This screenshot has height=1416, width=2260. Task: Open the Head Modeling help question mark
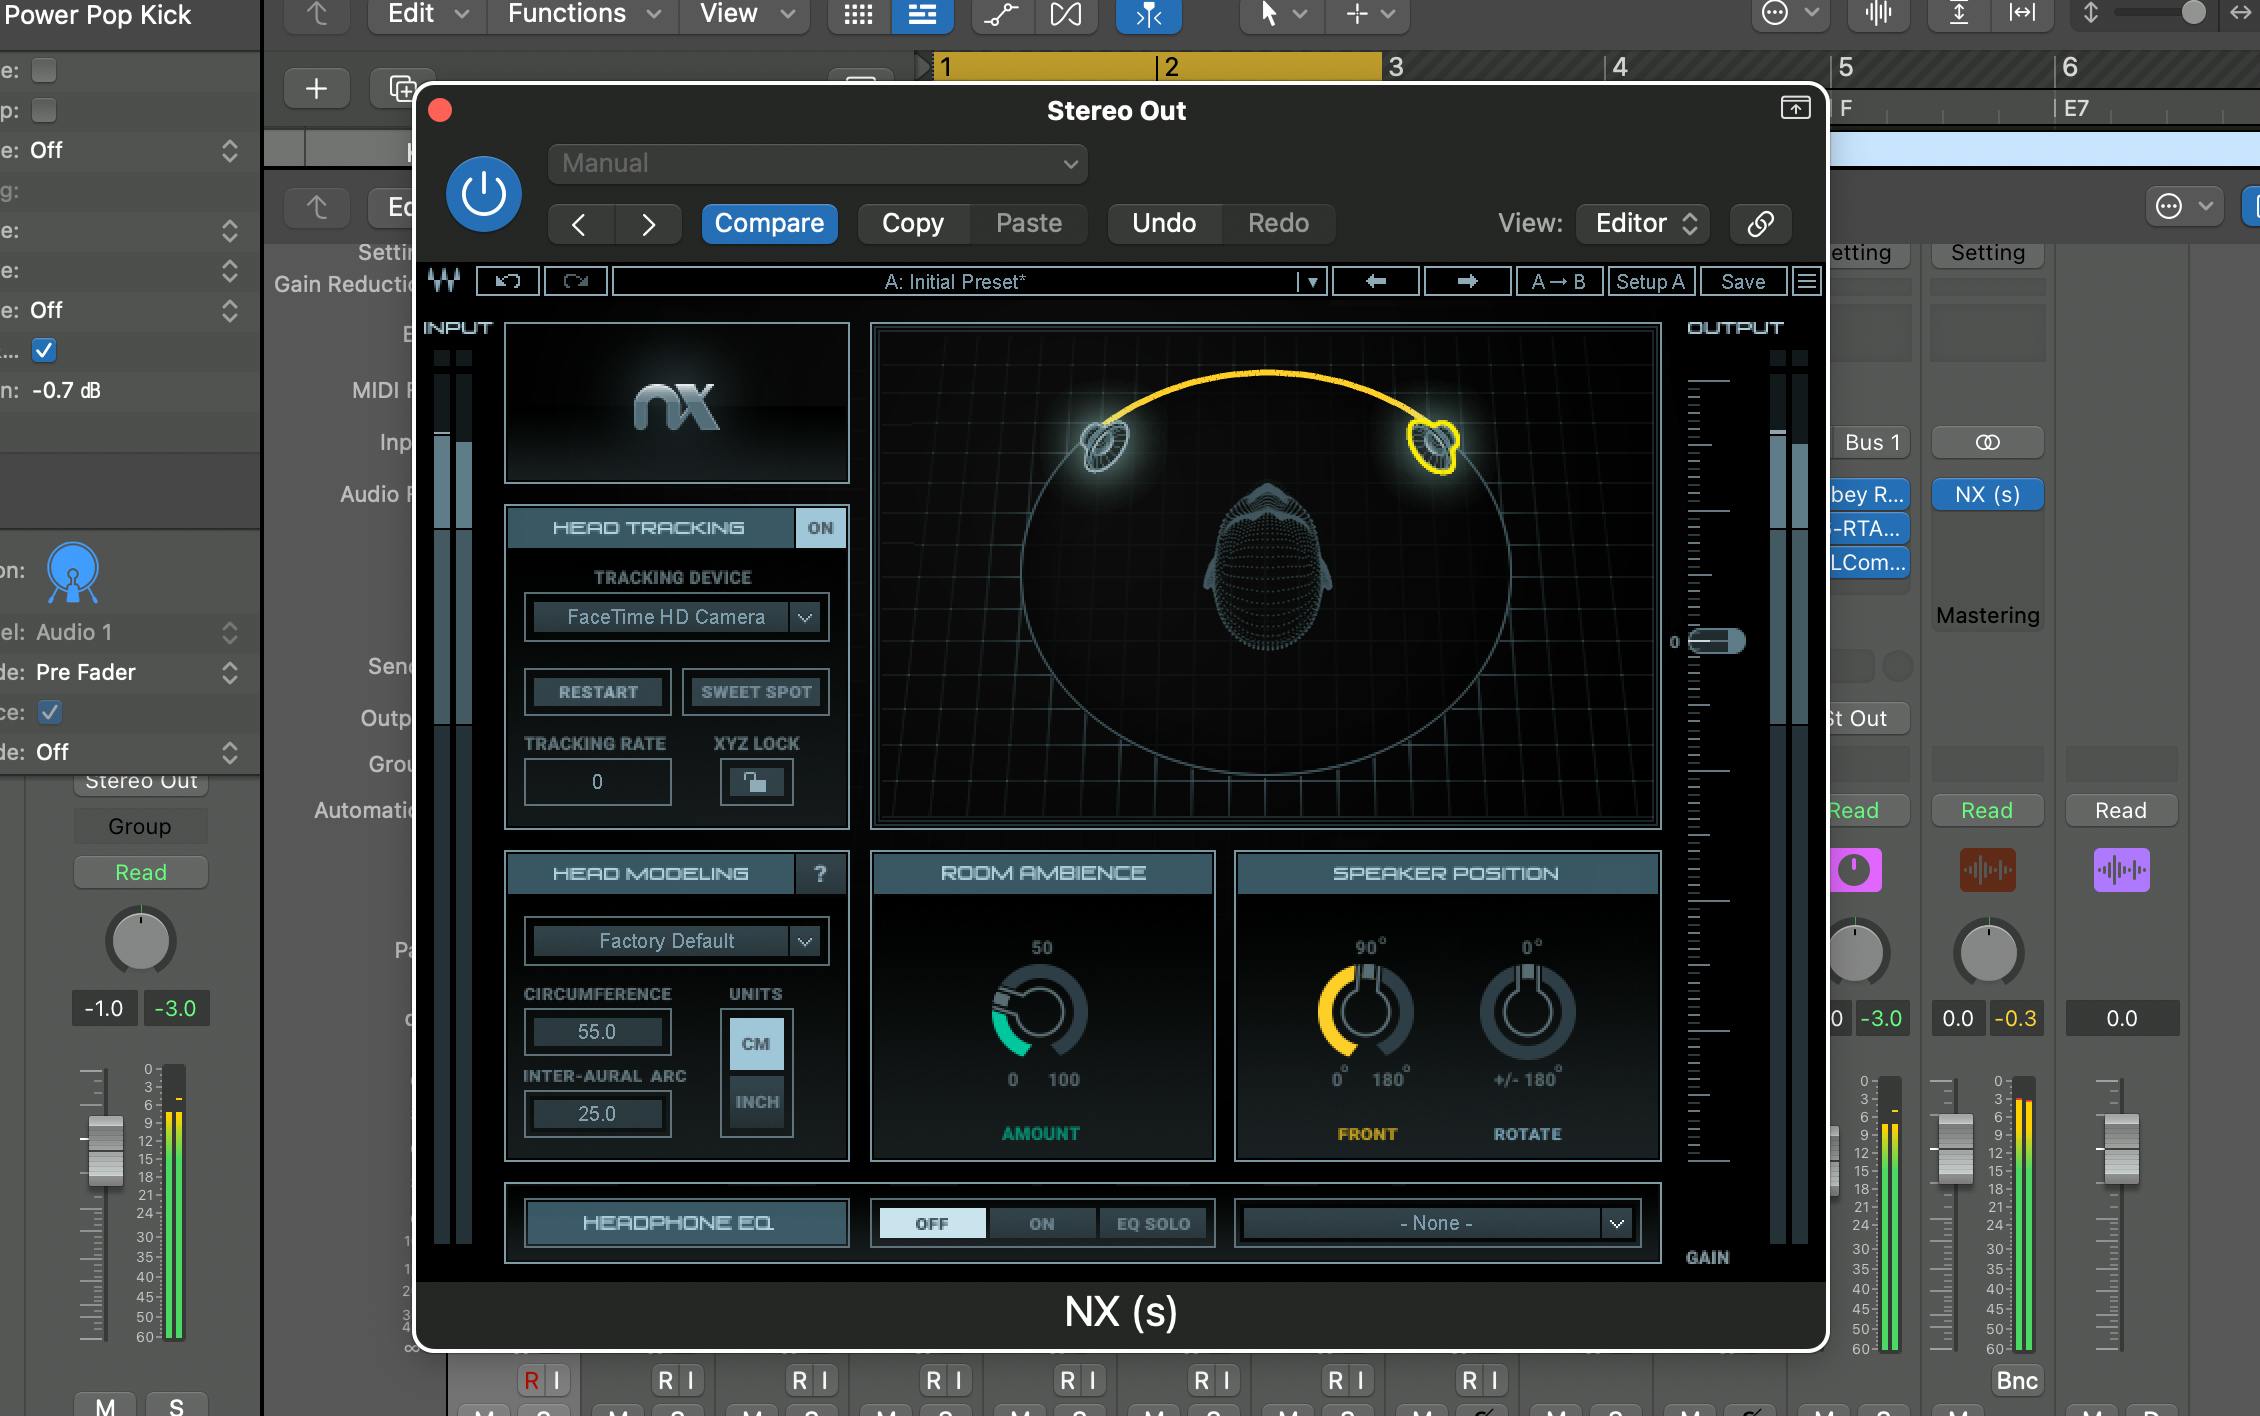tap(820, 873)
